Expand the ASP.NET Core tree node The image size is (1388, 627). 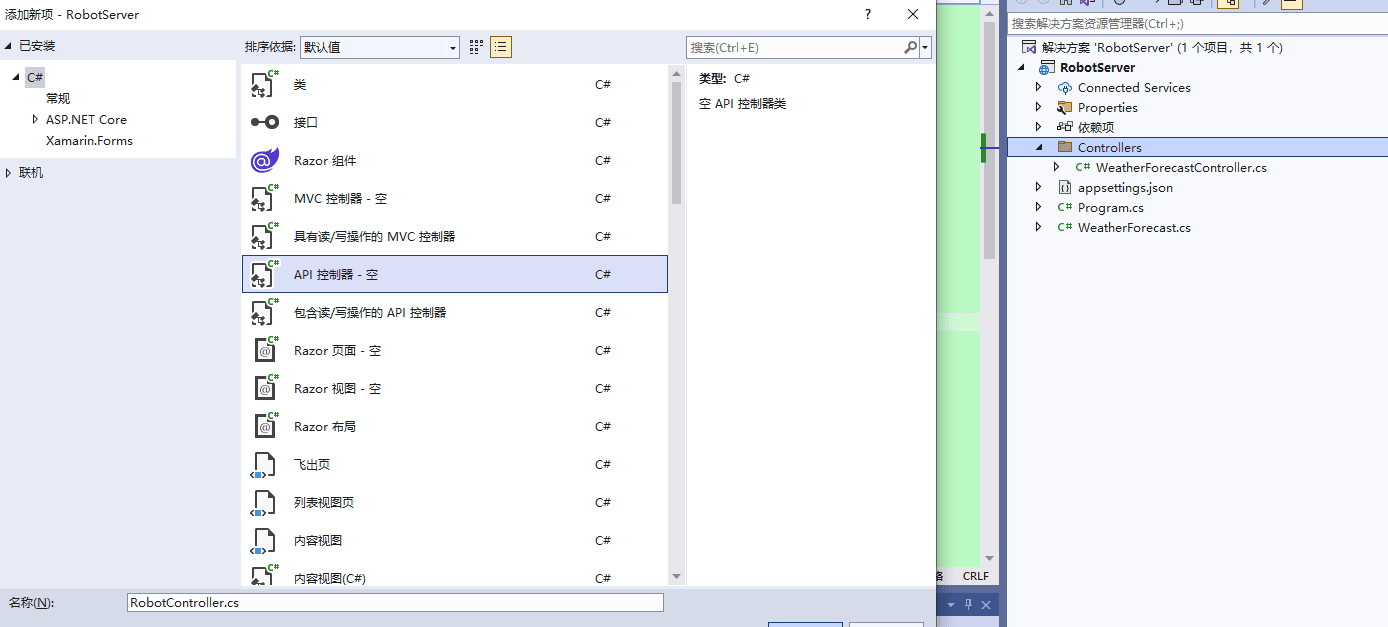click(x=34, y=119)
